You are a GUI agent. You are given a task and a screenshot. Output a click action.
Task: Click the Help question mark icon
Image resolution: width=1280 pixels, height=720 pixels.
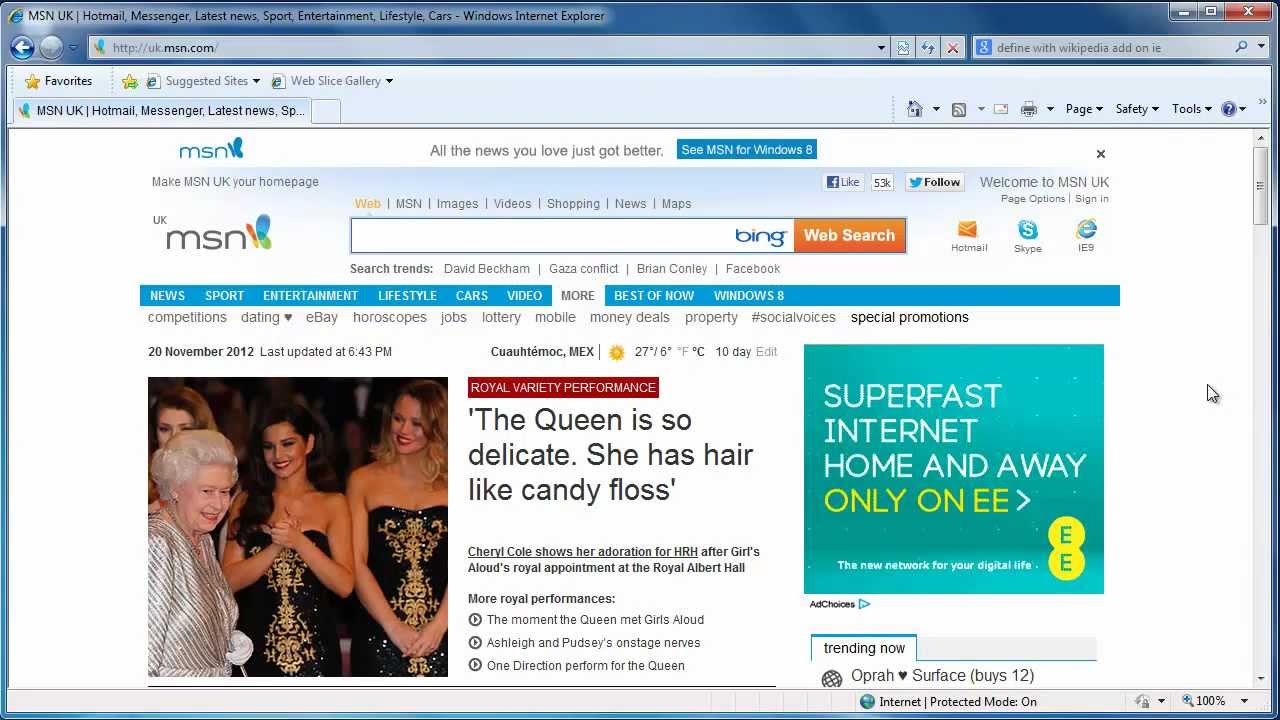point(1229,109)
